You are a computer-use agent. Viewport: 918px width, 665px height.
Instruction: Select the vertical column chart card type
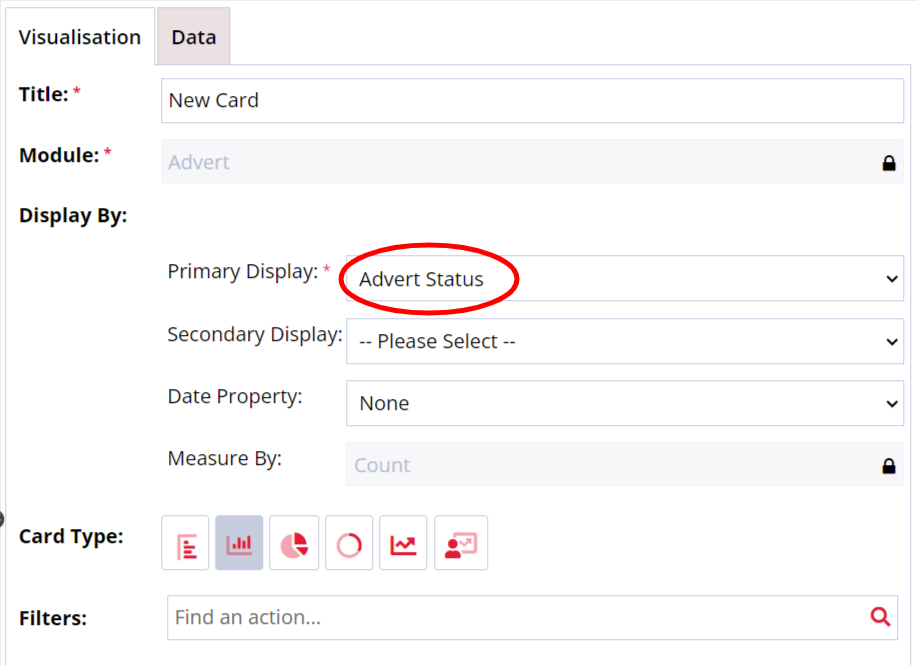click(x=239, y=543)
